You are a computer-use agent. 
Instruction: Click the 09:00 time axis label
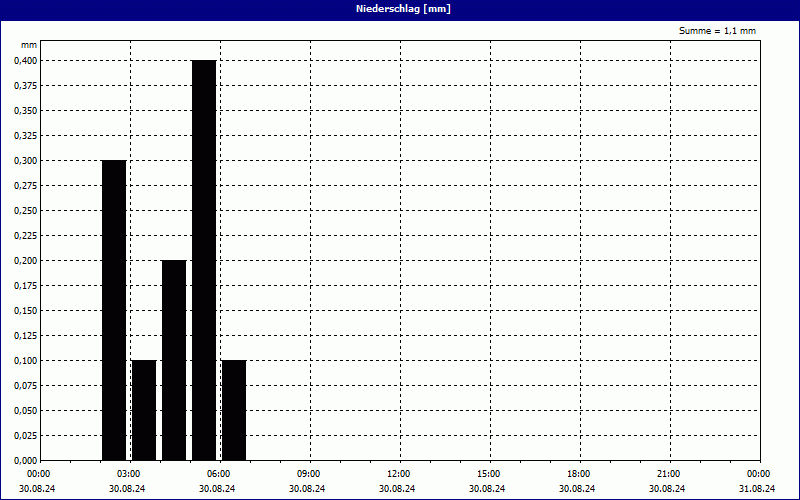pyautogui.click(x=308, y=474)
